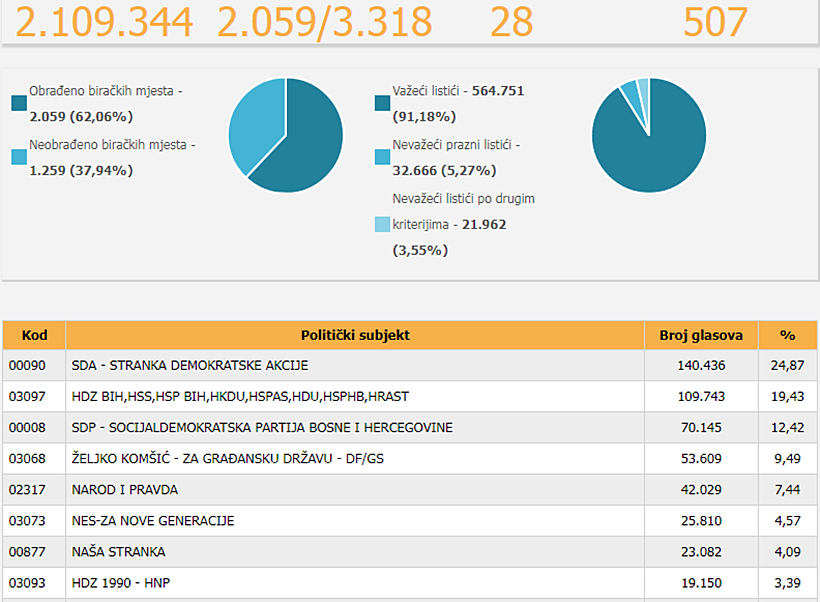Click the Nevažeći listići po drugim kriterijima swatch
This screenshot has height=602, width=820.
click(x=382, y=224)
